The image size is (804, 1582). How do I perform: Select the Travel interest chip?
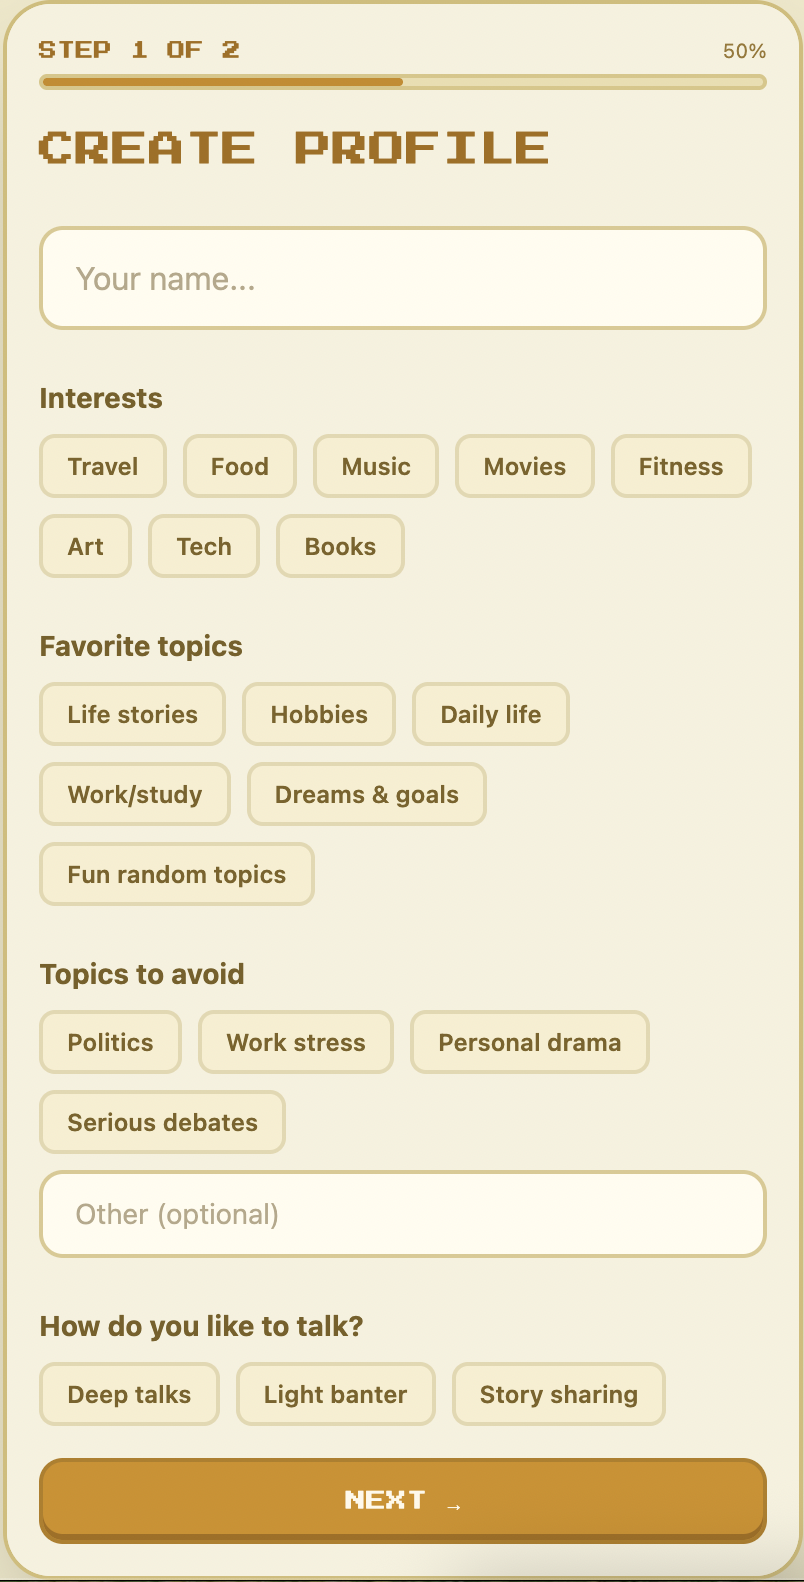(x=103, y=466)
